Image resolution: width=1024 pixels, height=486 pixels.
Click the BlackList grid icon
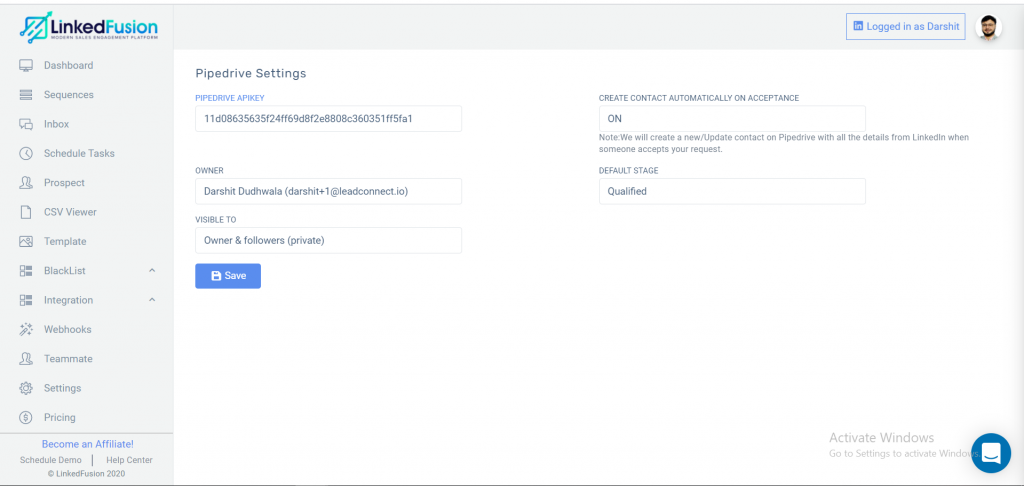(26, 270)
